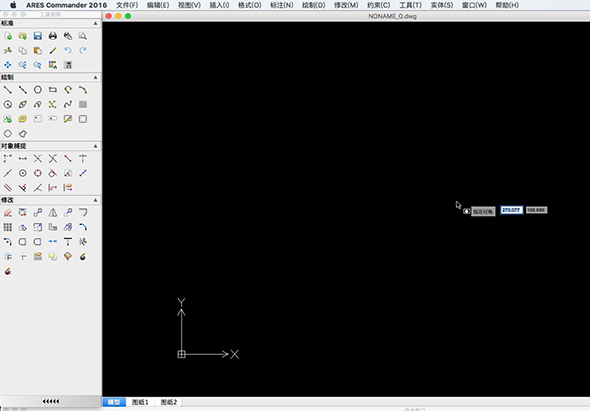The image size is (590, 411).
Task: Open the 工具(T) Tools menu
Action: [410, 5]
